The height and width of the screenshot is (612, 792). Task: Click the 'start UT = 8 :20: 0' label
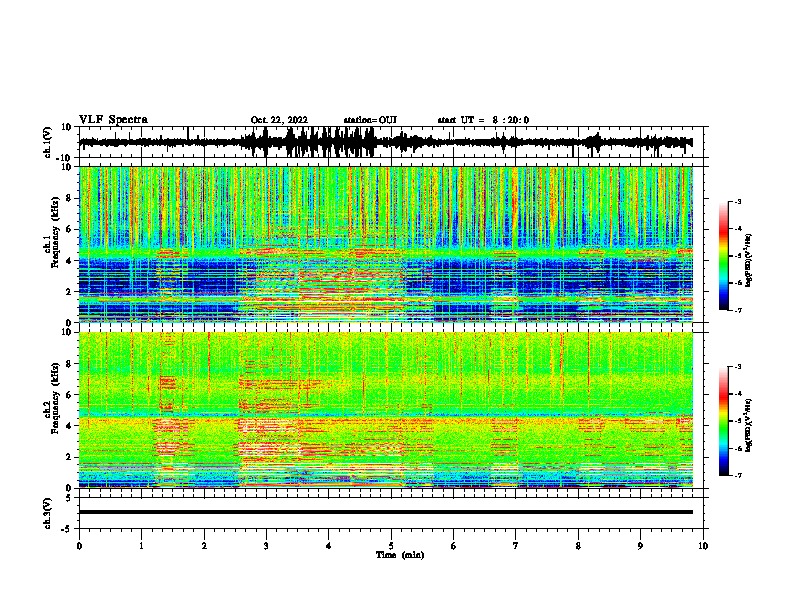coord(483,120)
